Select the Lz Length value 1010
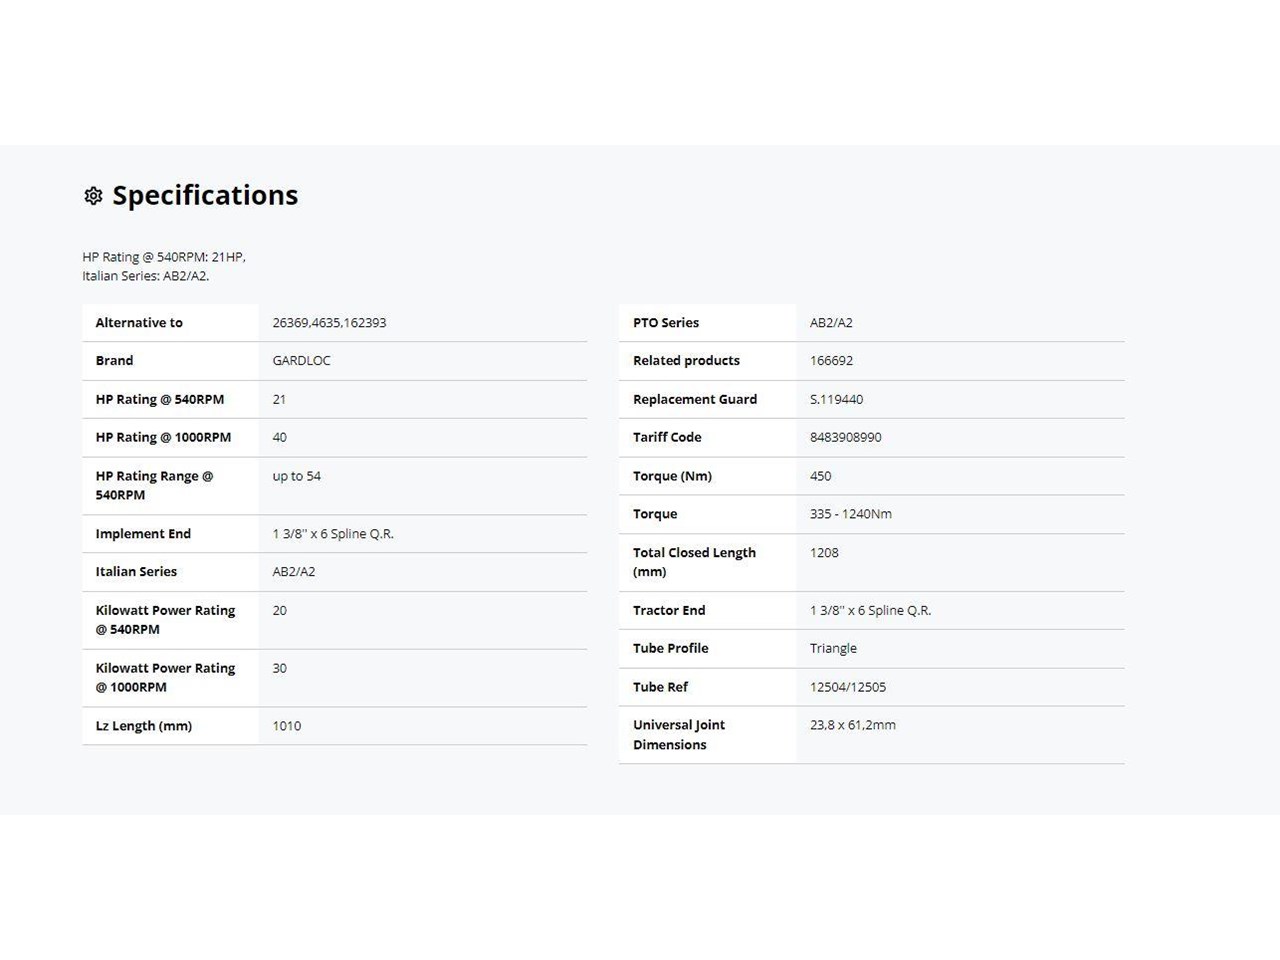 click(x=286, y=726)
